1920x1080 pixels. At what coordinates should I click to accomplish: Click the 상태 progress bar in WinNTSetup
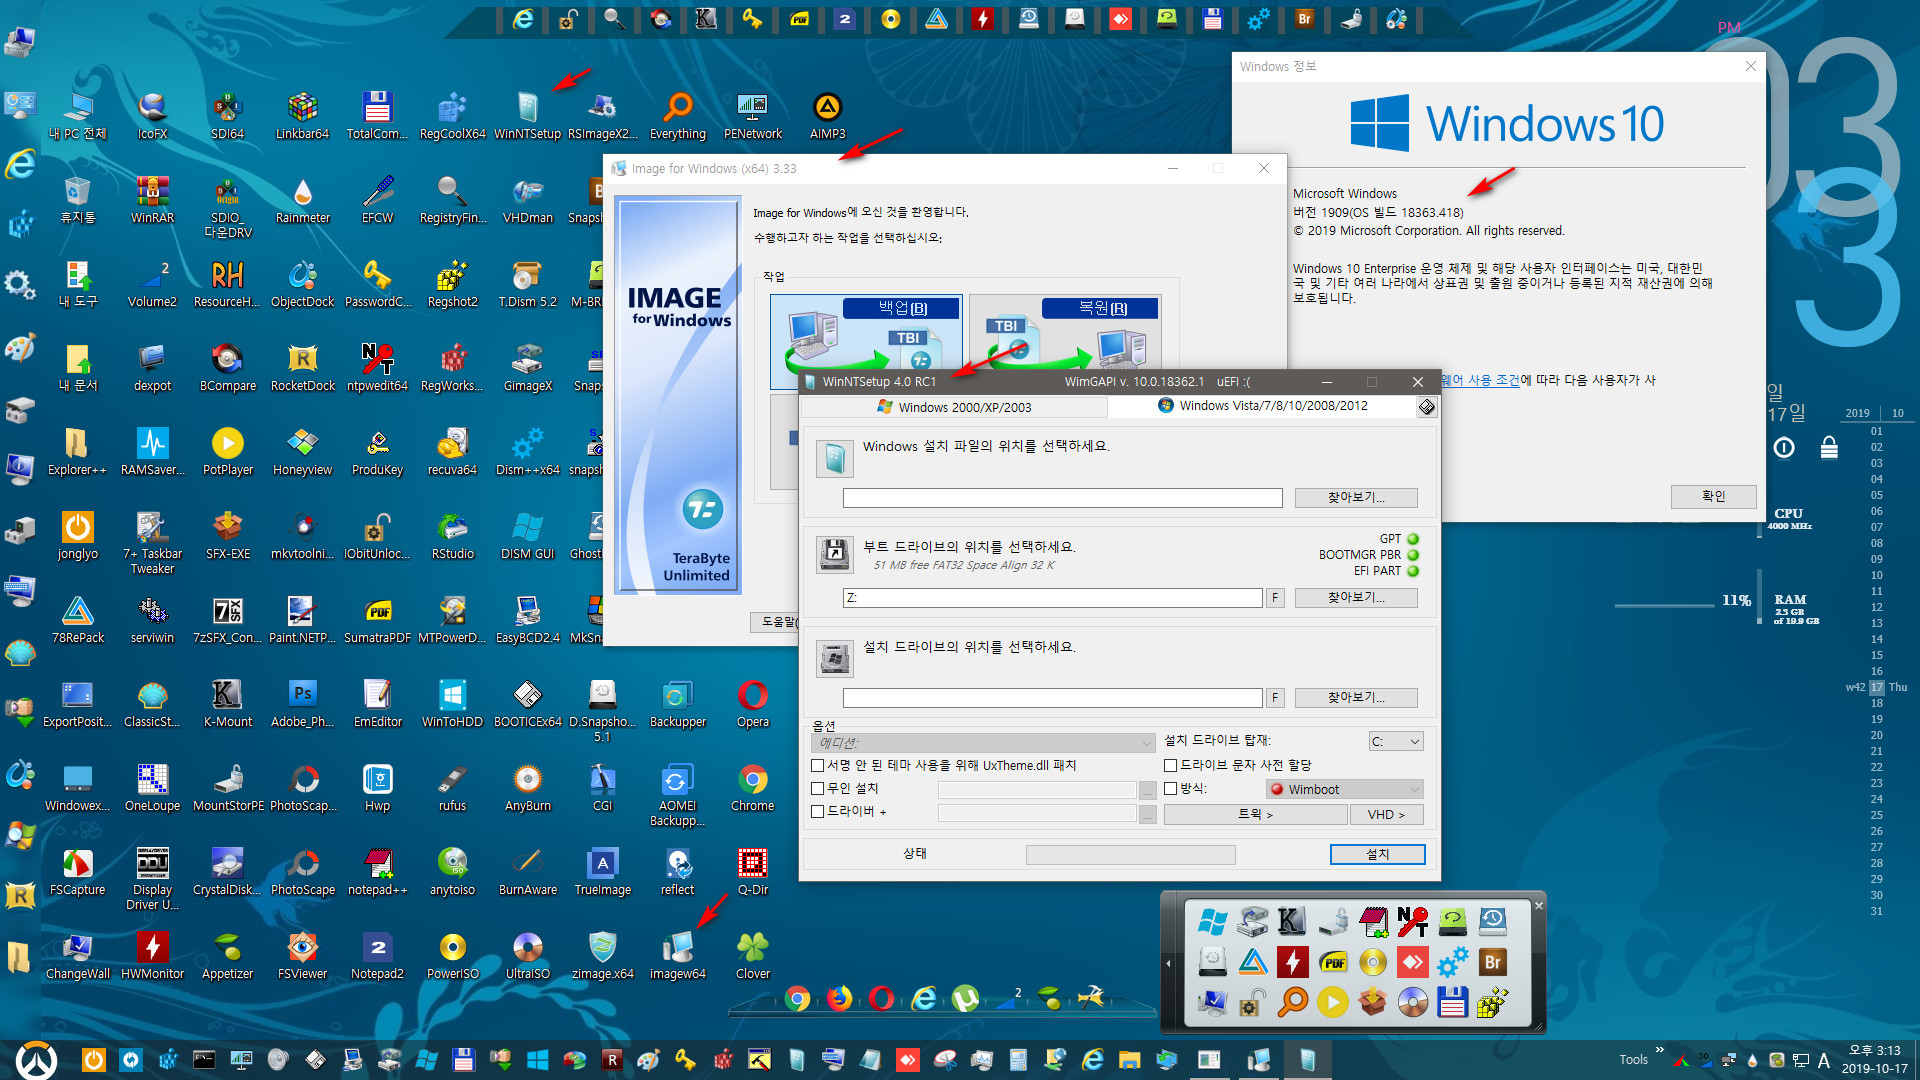pos(1131,855)
